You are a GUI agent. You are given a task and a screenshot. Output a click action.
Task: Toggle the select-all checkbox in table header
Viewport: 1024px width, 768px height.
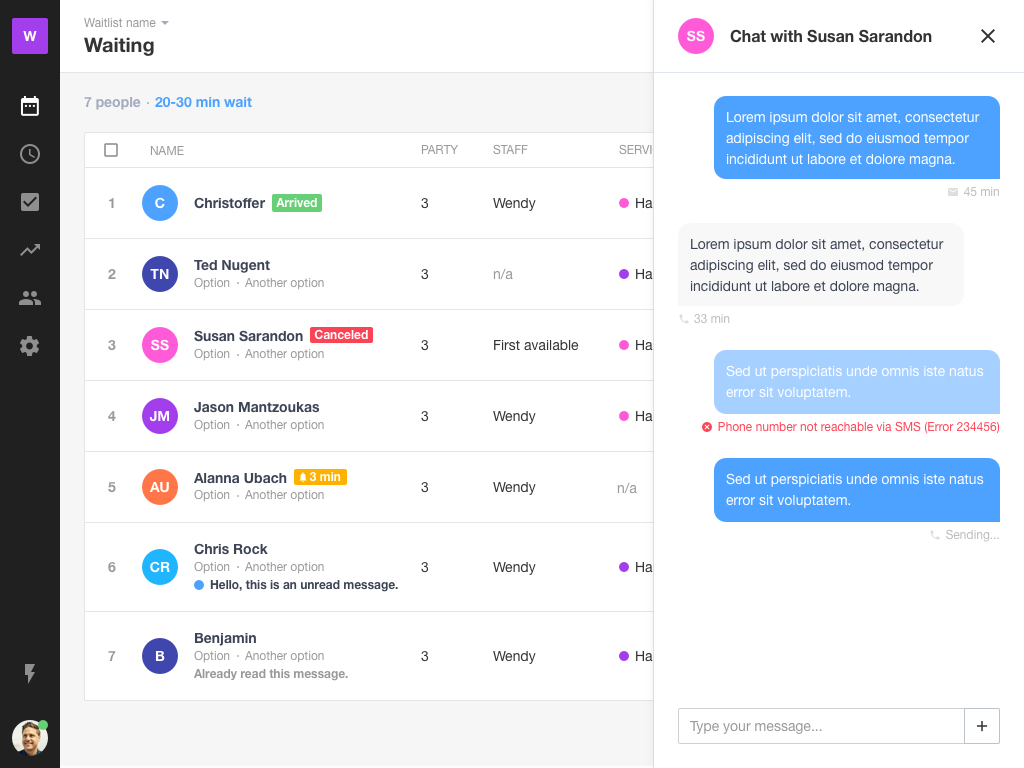[111, 150]
